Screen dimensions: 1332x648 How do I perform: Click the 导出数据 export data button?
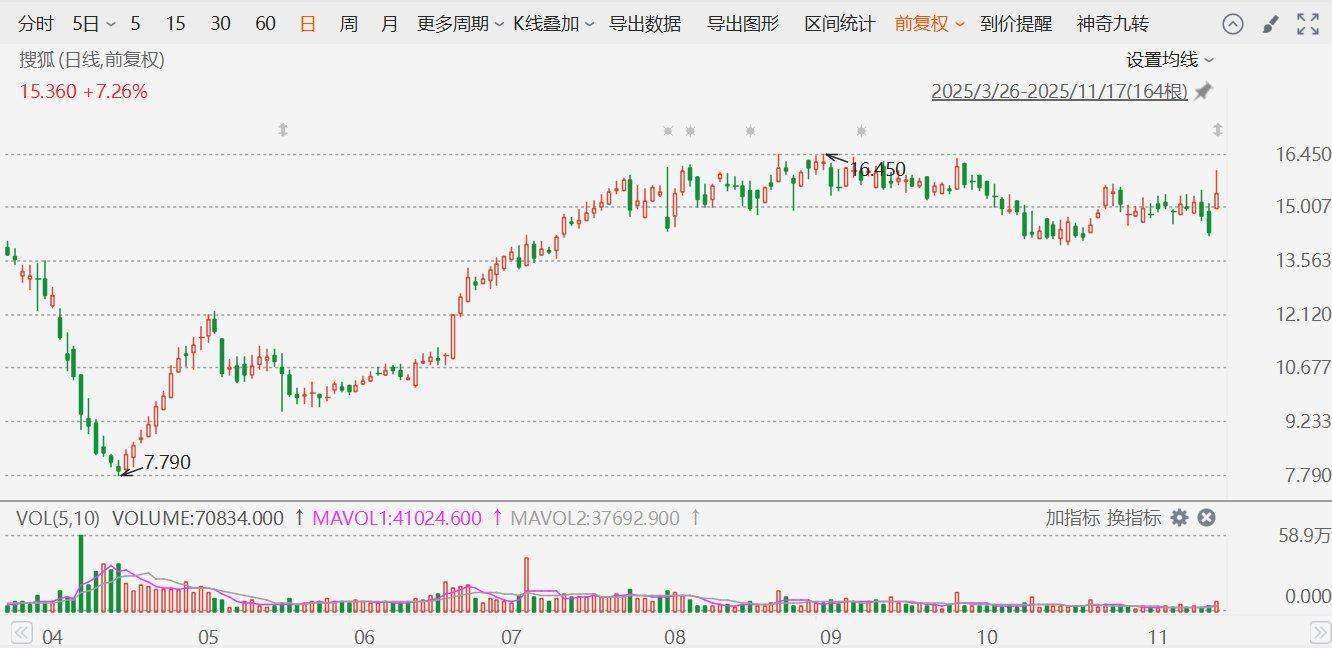coord(645,24)
